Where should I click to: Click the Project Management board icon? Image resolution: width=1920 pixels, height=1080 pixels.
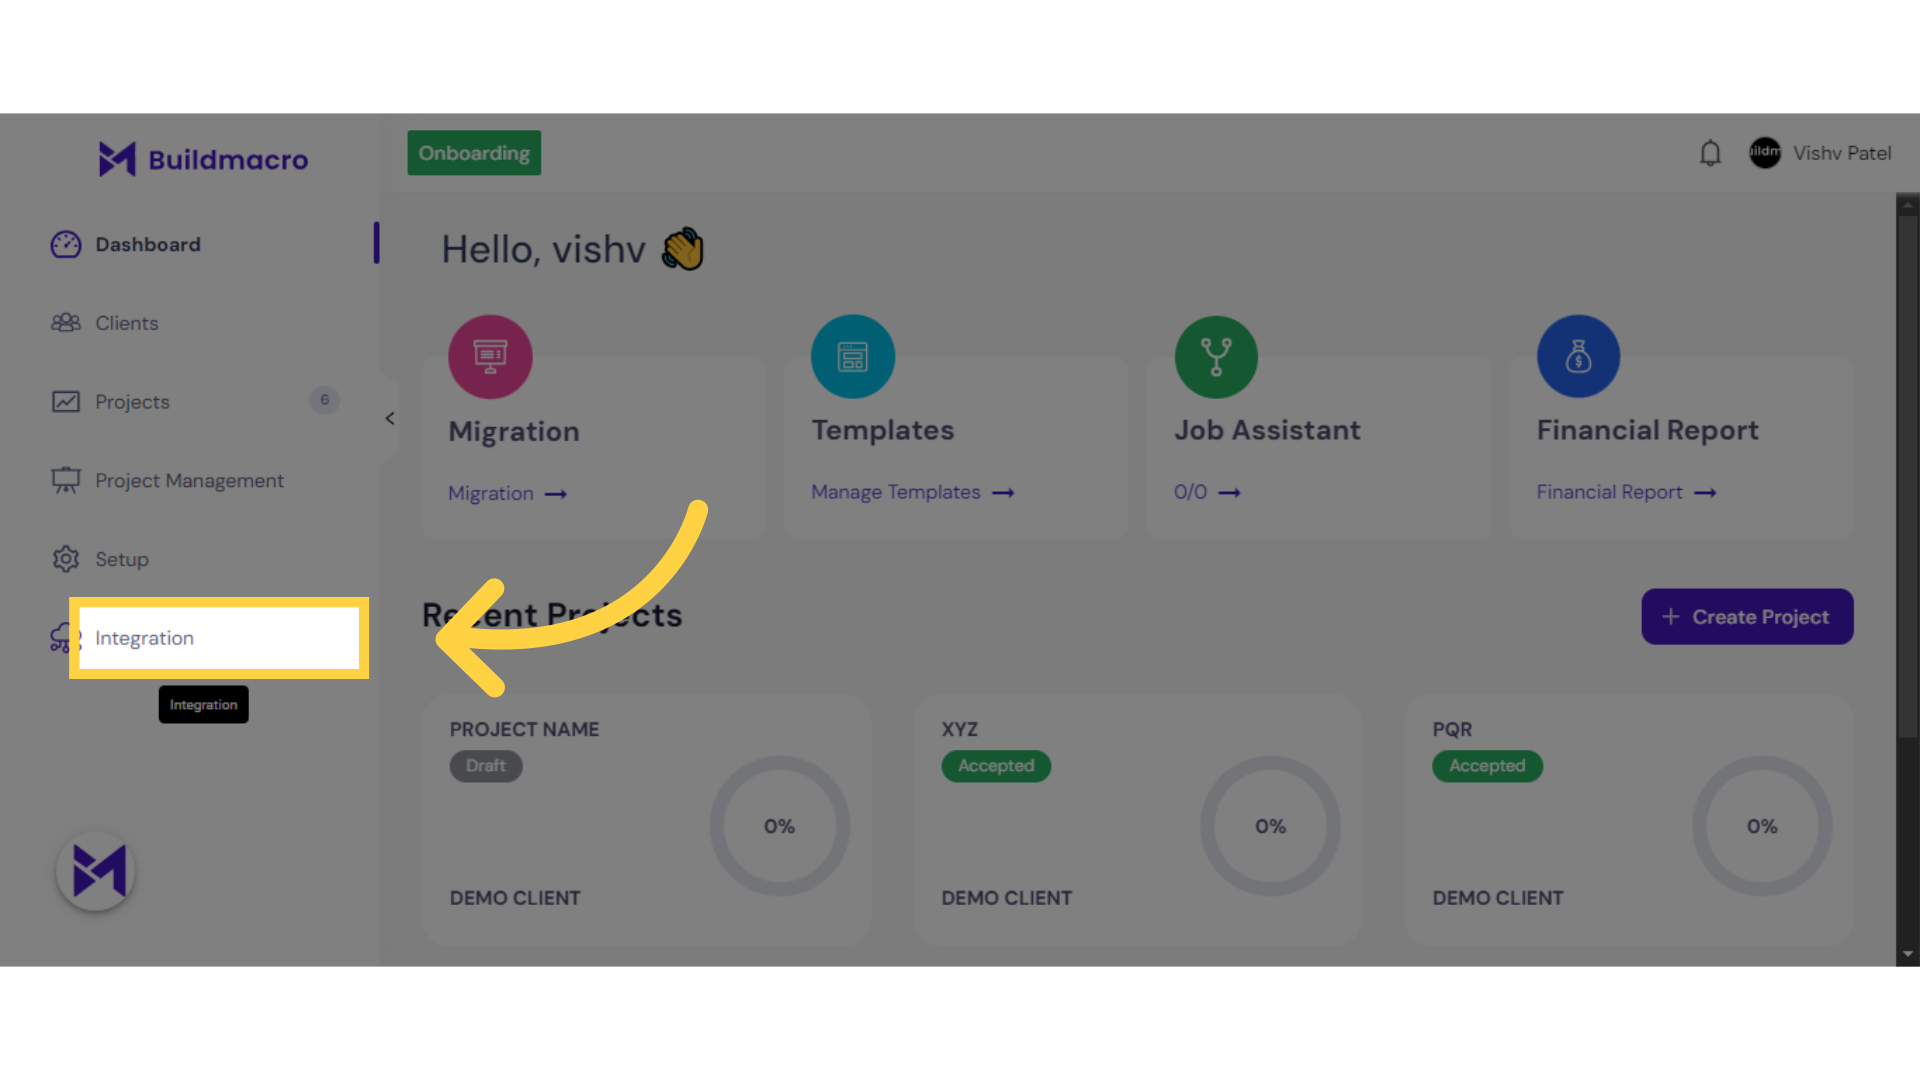click(x=66, y=481)
